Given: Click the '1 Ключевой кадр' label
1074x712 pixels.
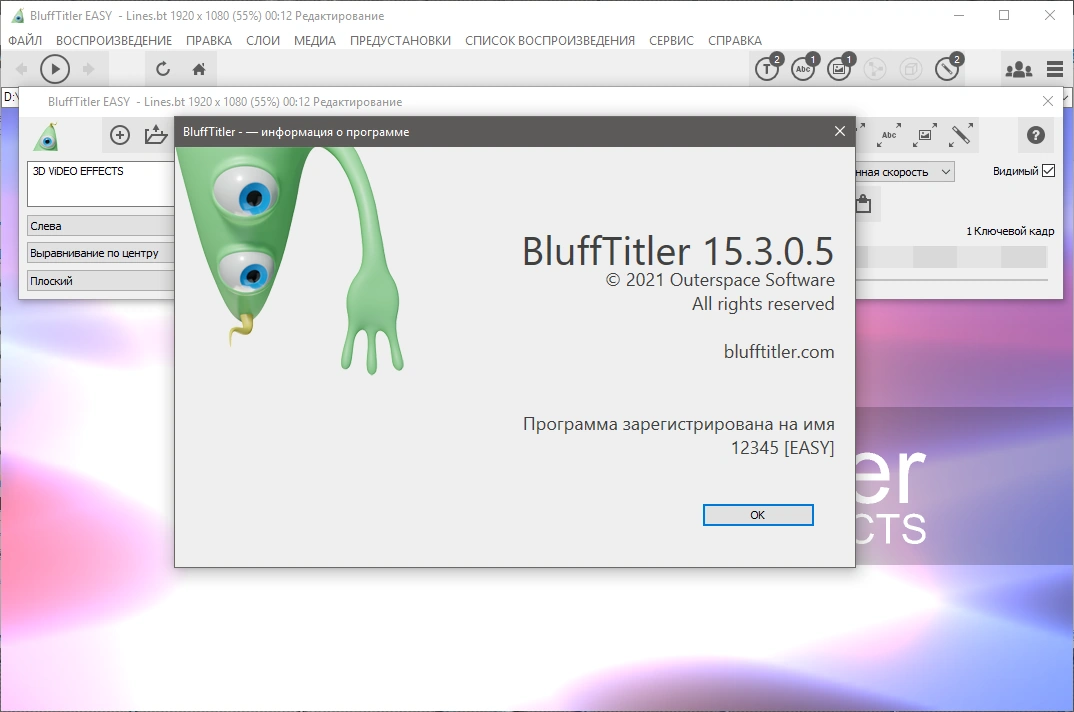Looking at the screenshot, I should tap(1010, 231).
